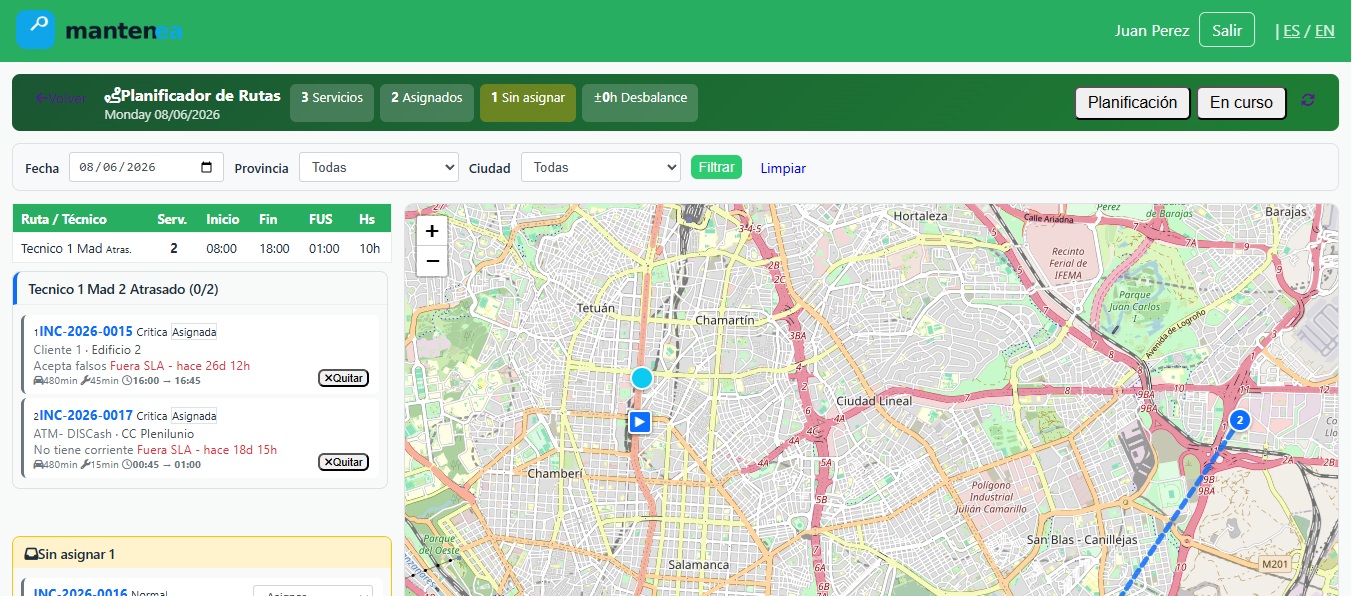Click the blue play start marker on map
The image size is (1352, 596).
[x=640, y=422]
